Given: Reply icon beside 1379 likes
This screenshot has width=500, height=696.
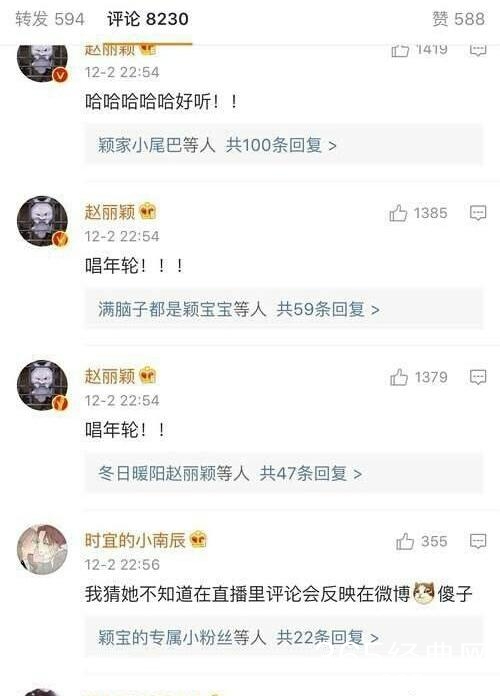Looking at the screenshot, I should point(478,377).
